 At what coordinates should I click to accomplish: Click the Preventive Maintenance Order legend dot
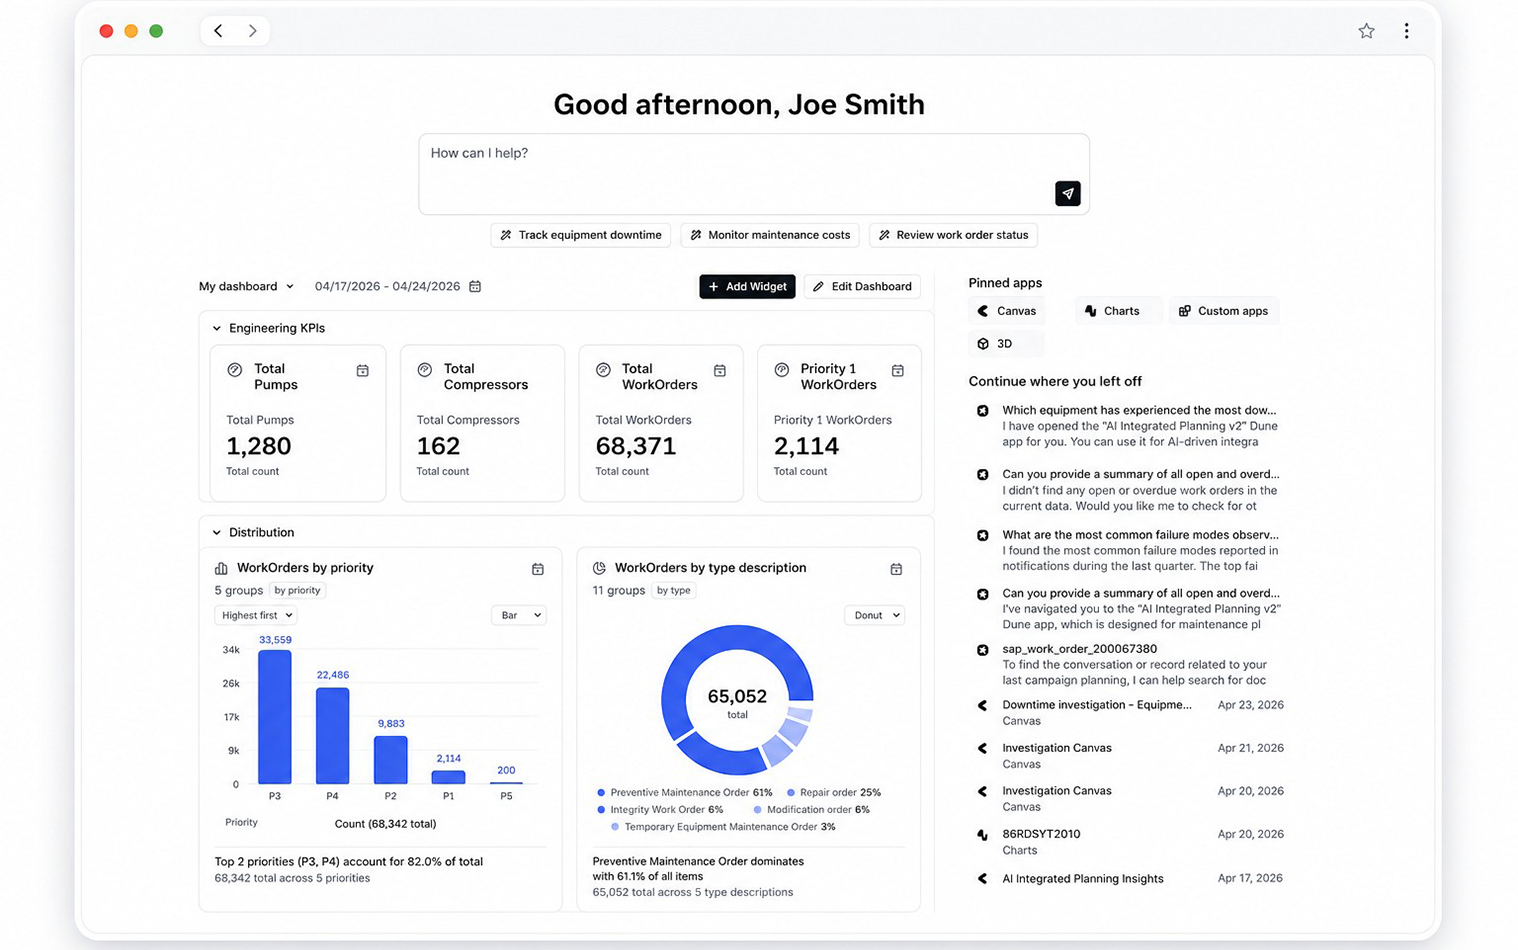[x=601, y=792]
